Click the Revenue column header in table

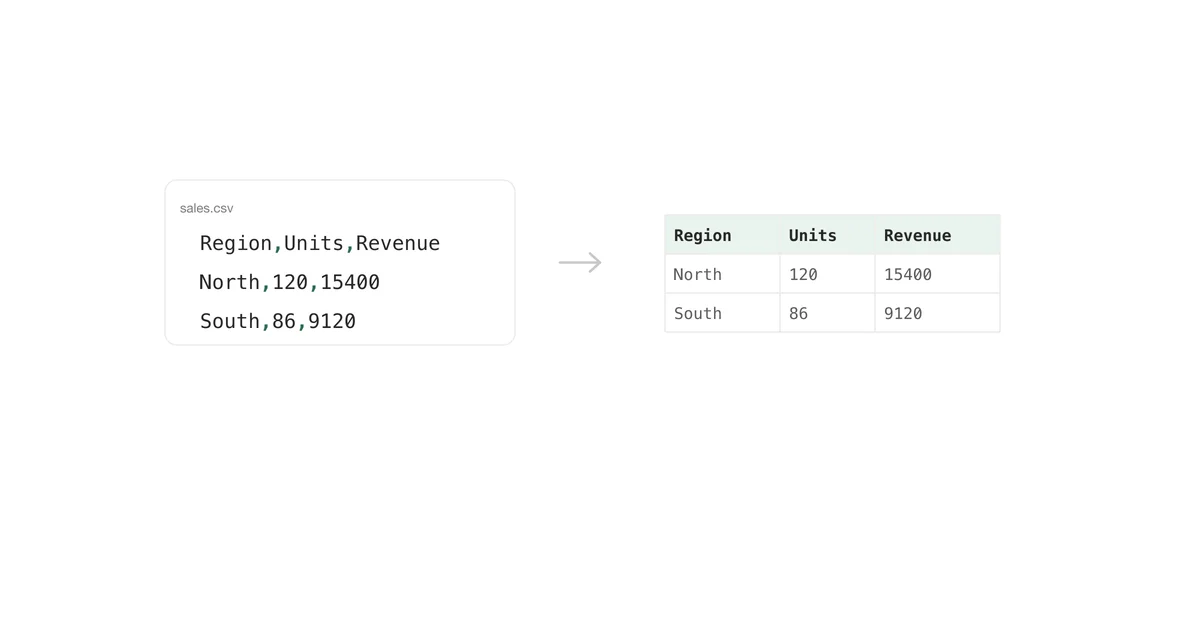(937, 235)
